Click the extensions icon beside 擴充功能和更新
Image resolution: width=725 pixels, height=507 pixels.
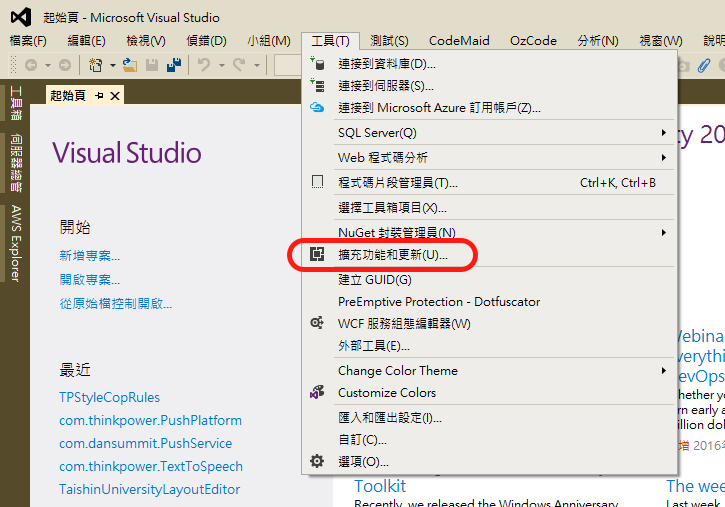pos(317,254)
